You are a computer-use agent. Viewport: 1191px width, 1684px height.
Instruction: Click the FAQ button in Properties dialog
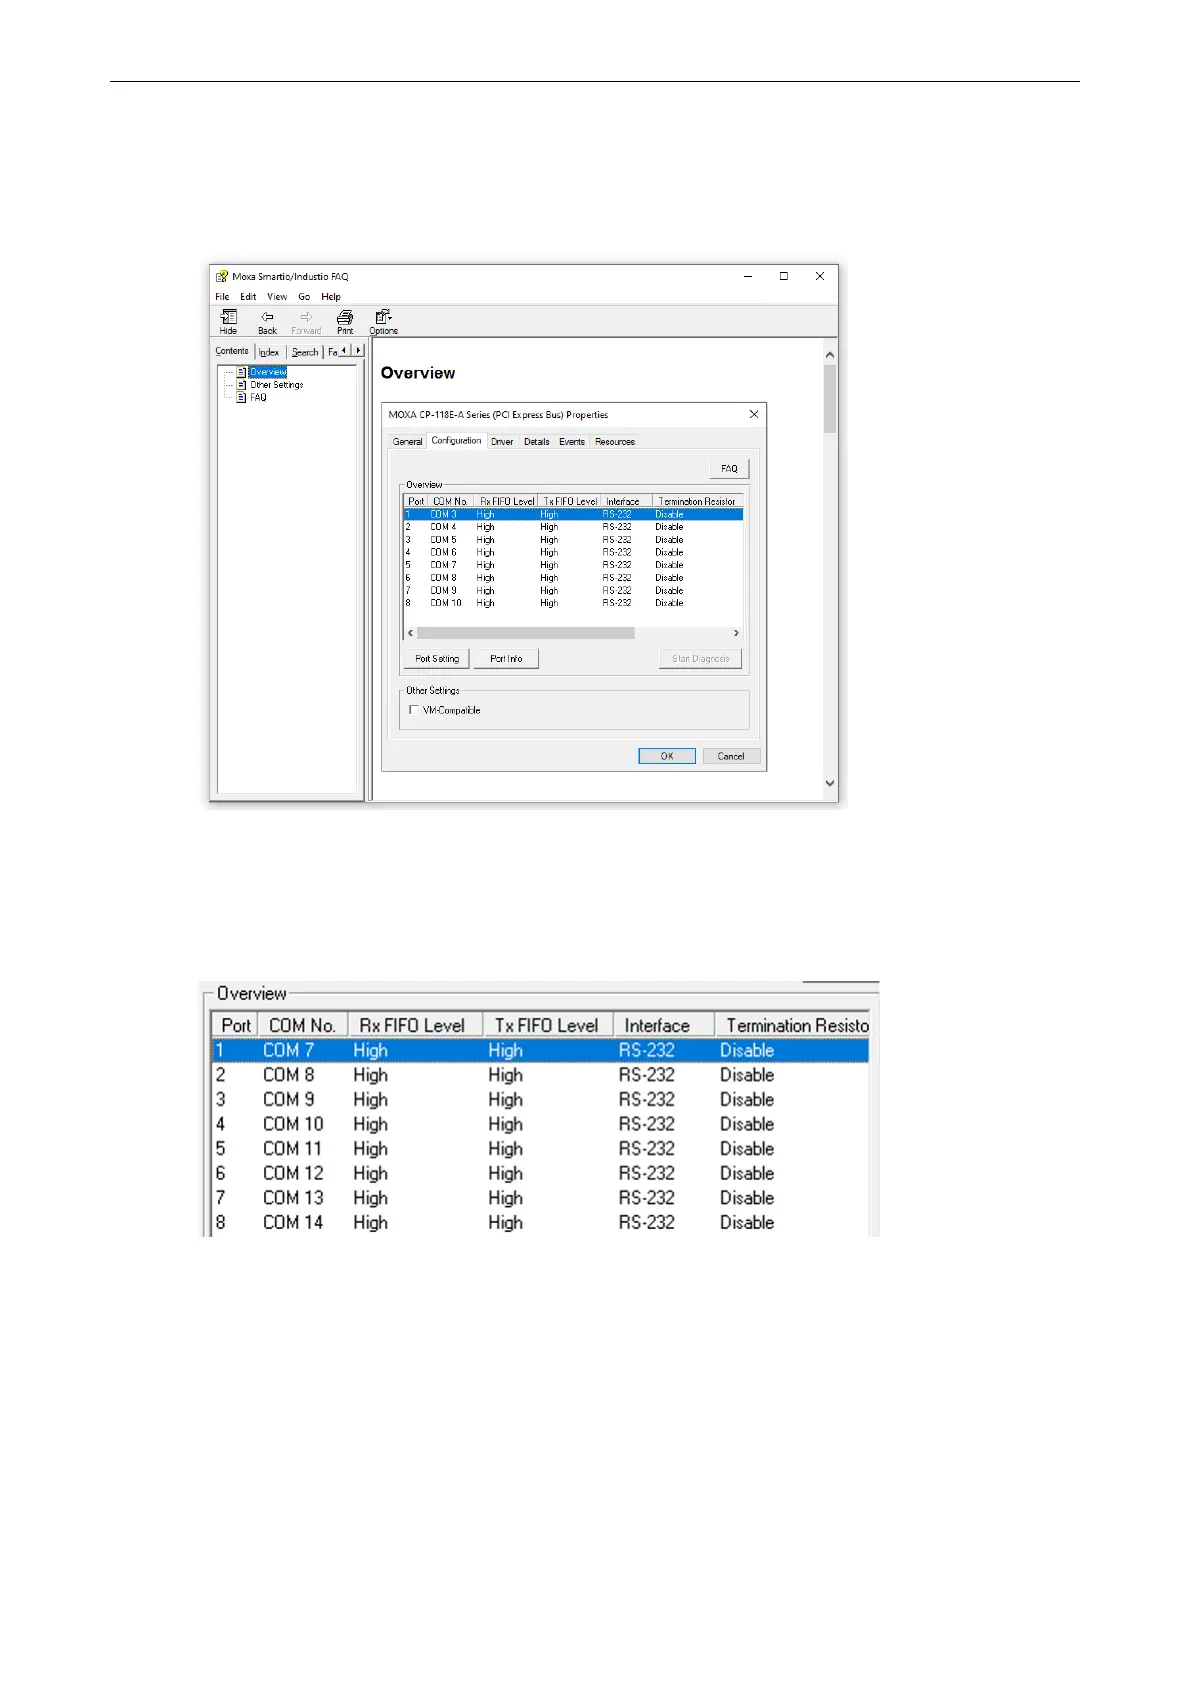click(x=729, y=468)
